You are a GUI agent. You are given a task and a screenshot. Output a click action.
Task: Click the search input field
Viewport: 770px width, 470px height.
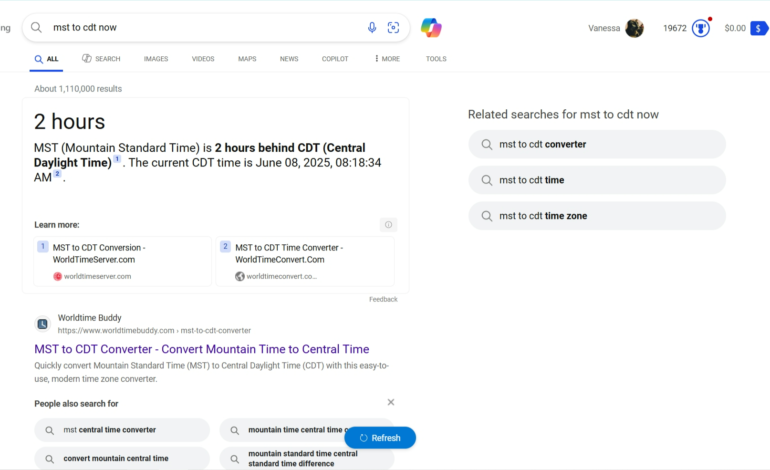200,28
